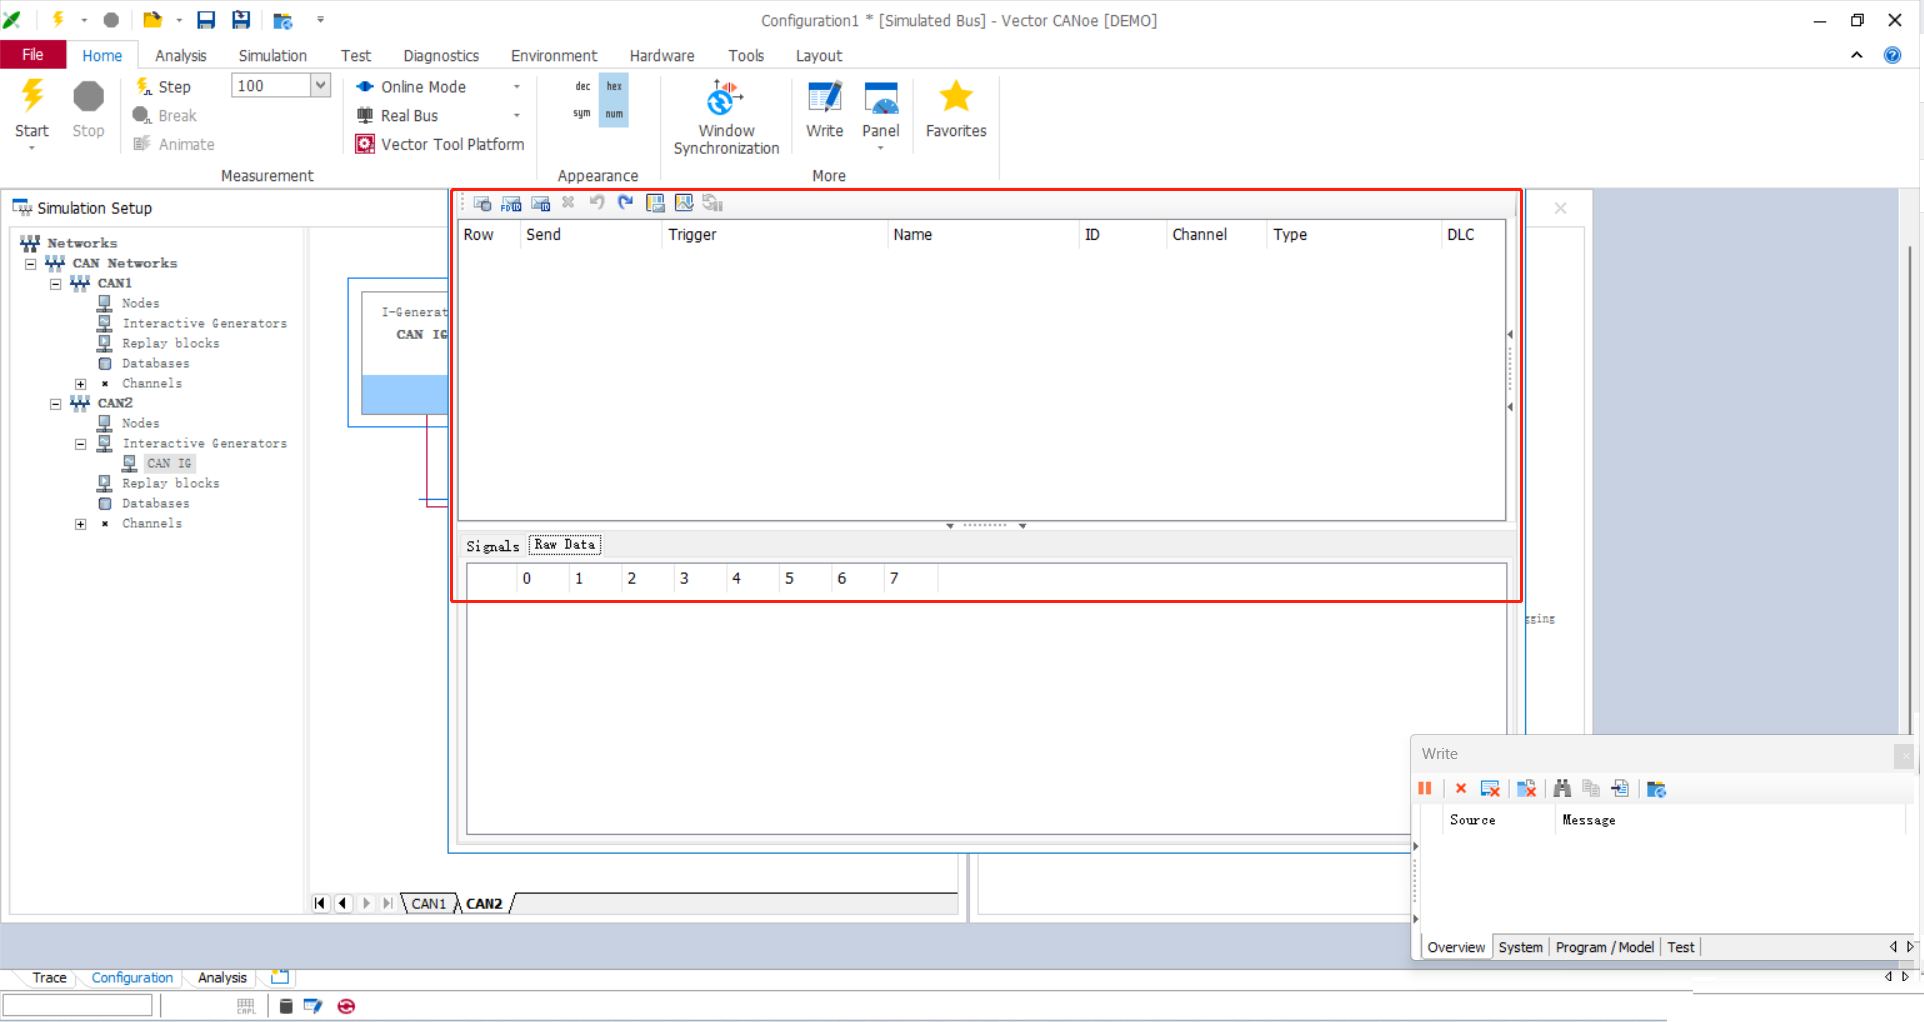This screenshot has height=1022, width=1924.
Task: Switch to the Analysis ribbon tab
Action: (x=181, y=56)
